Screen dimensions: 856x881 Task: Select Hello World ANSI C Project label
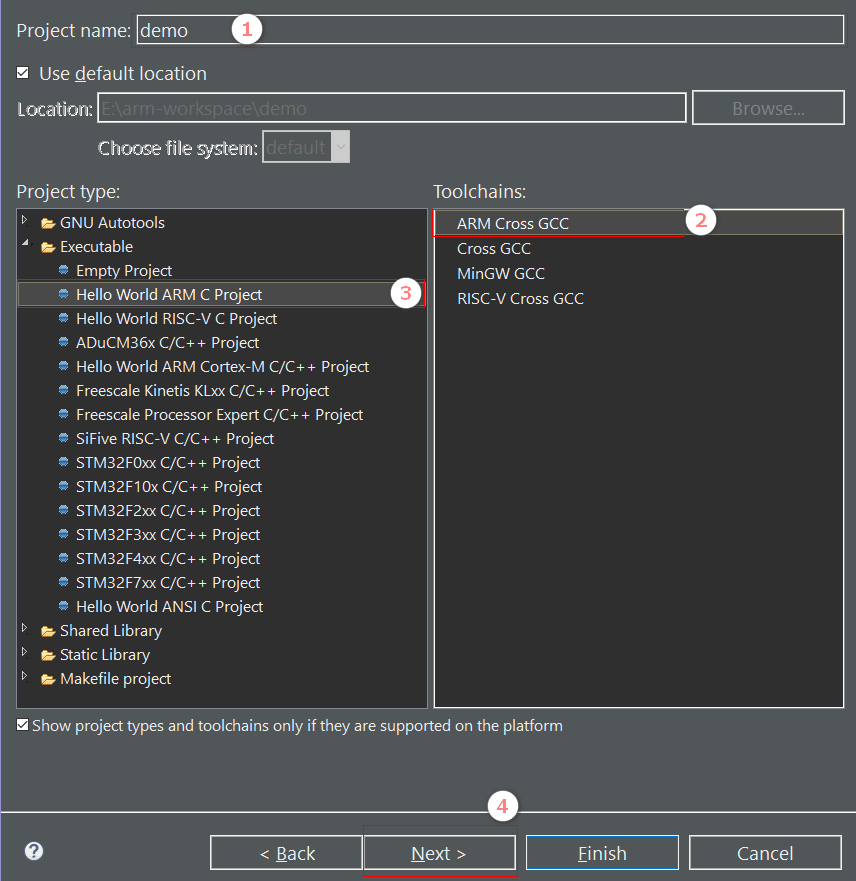(170, 607)
